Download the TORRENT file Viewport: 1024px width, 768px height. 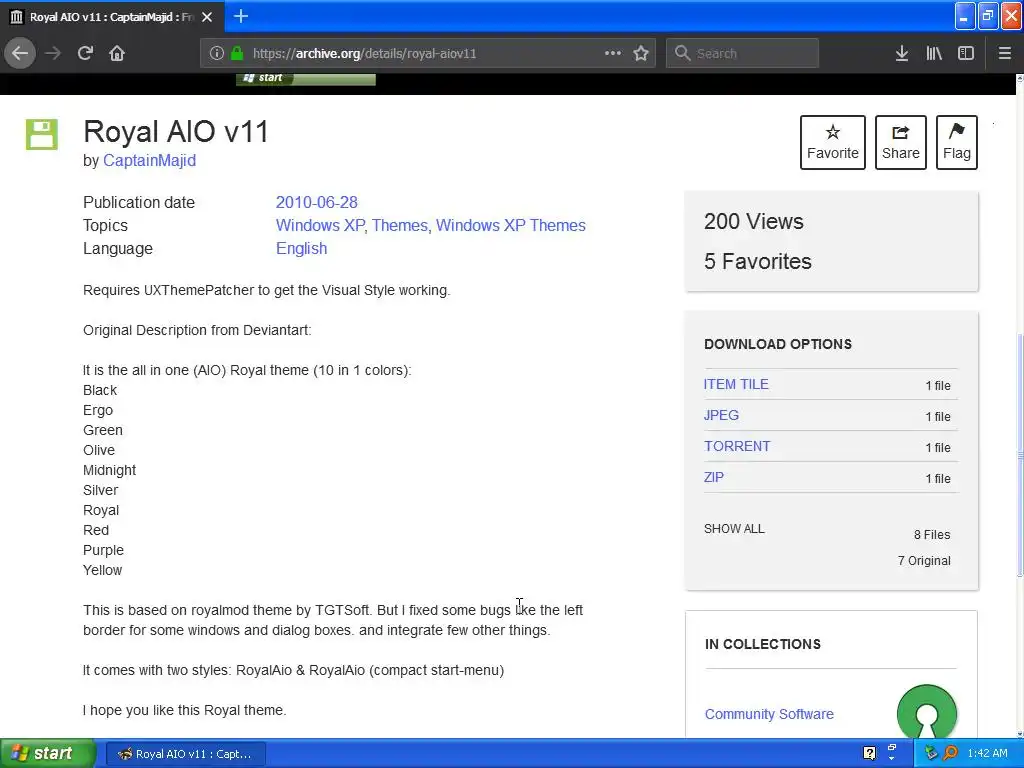coord(737,447)
